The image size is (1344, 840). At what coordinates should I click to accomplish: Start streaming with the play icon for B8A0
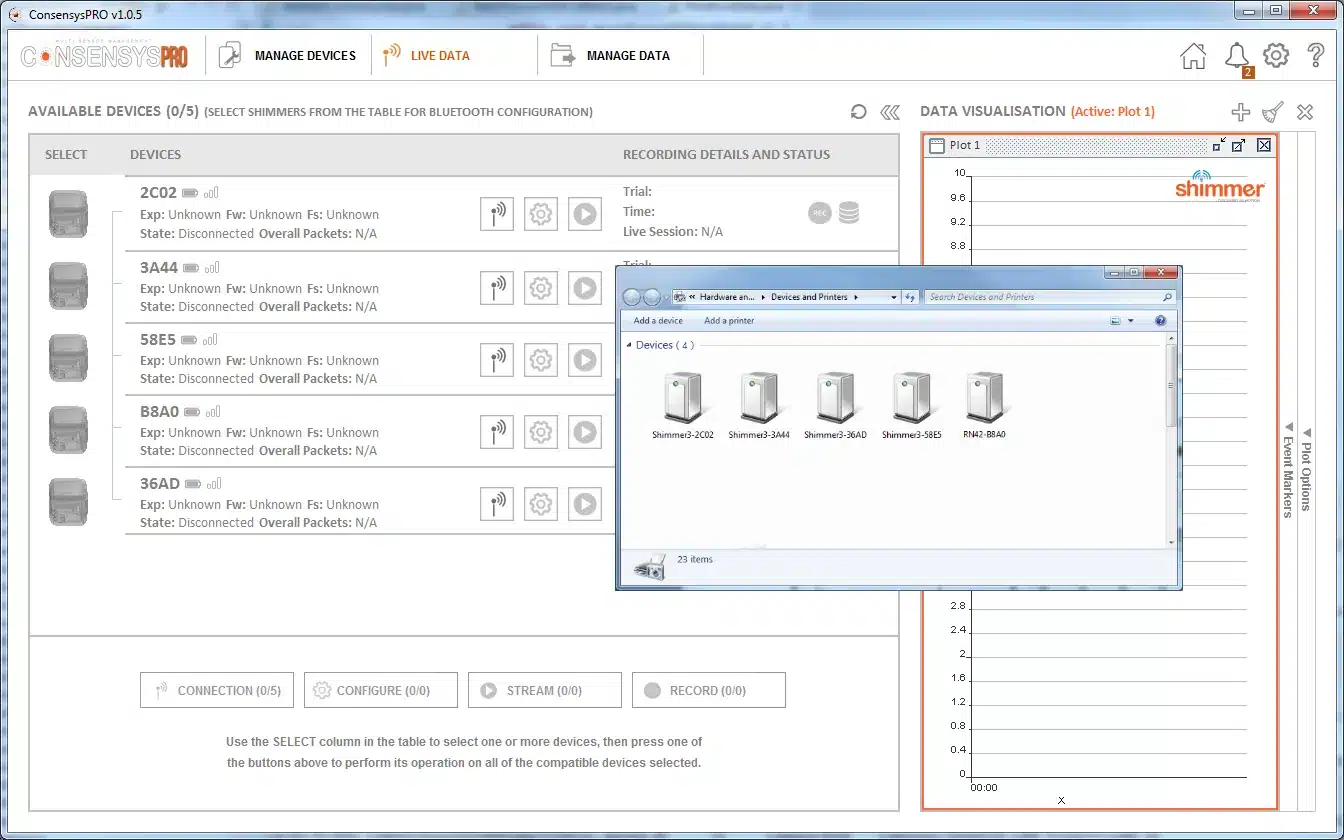[x=585, y=431]
